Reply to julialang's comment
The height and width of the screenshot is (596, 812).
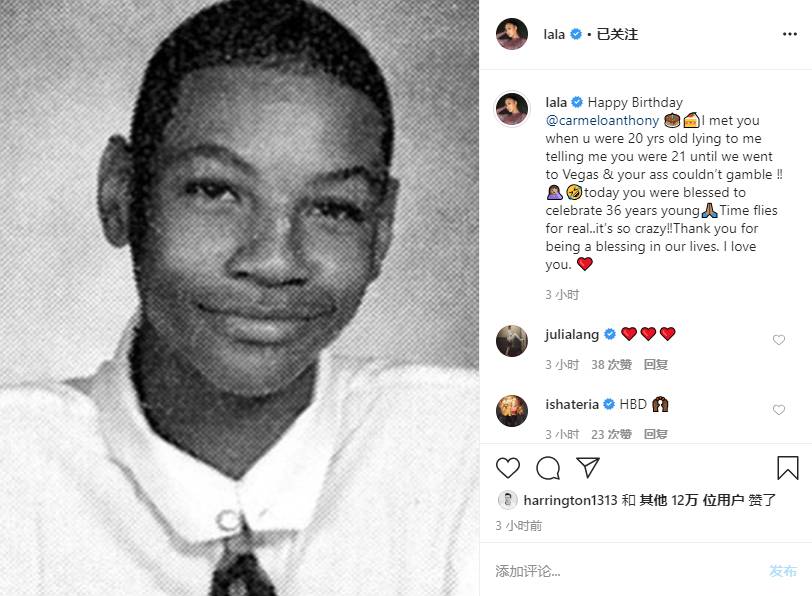point(656,365)
